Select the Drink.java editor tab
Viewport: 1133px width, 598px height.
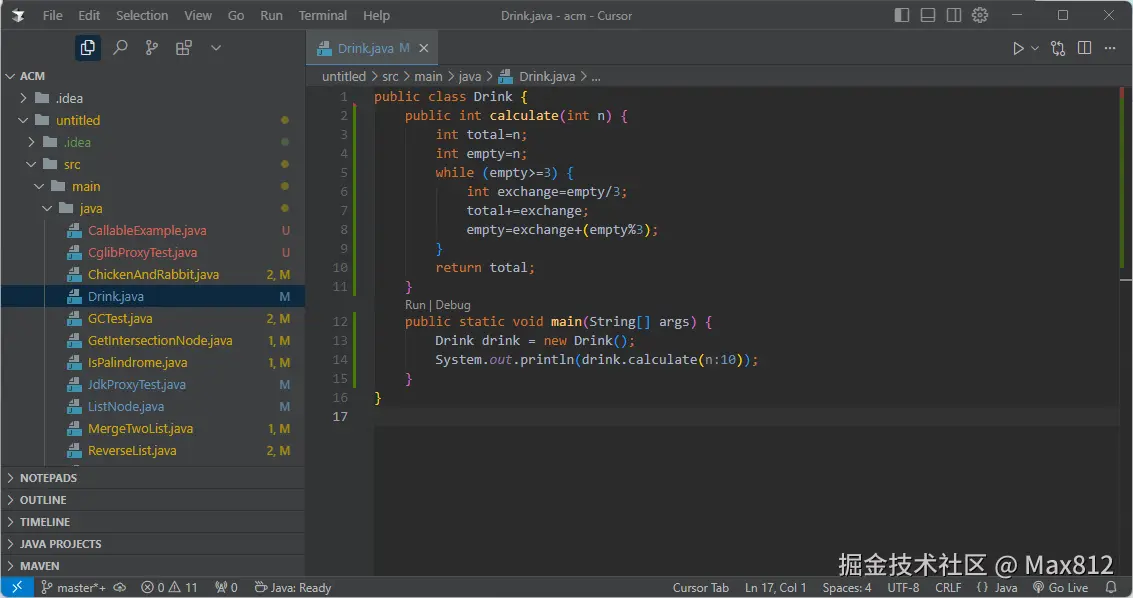click(366, 48)
